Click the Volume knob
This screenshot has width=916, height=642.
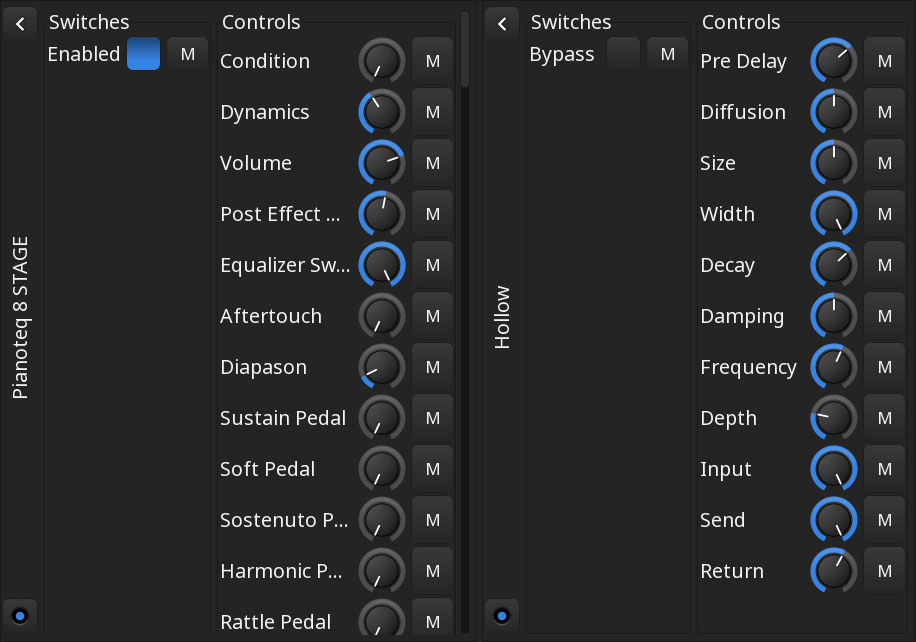(381, 163)
